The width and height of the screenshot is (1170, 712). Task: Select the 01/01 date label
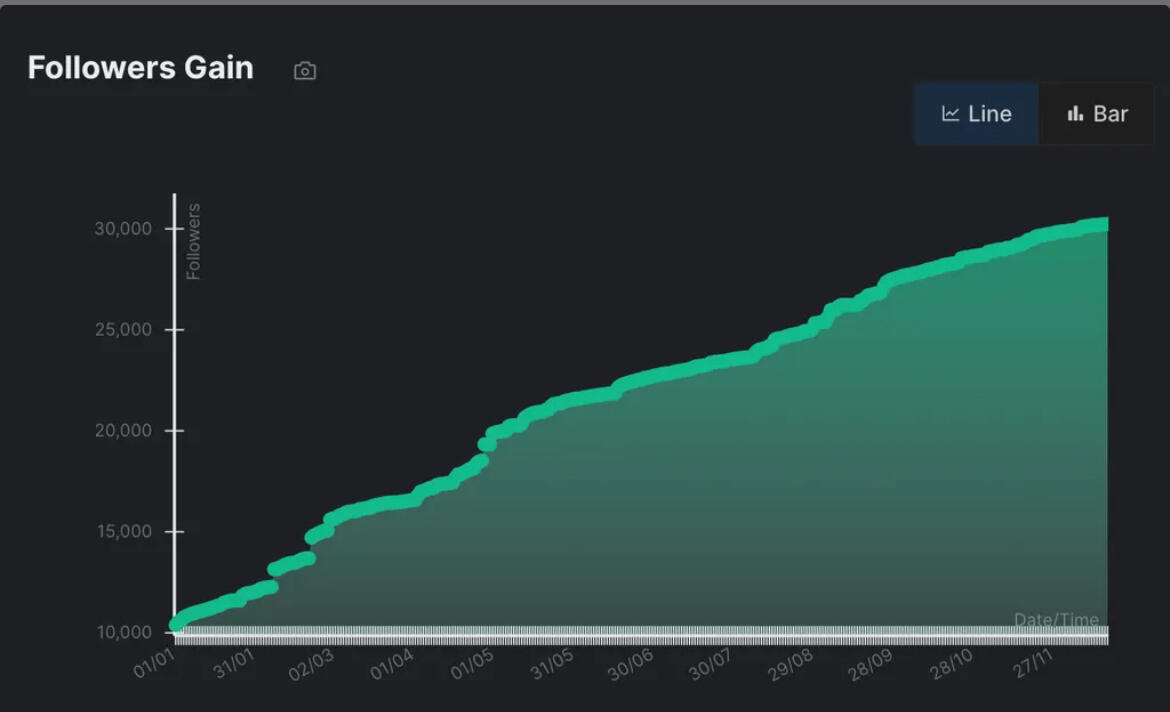pyautogui.click(x=154, y=664)
